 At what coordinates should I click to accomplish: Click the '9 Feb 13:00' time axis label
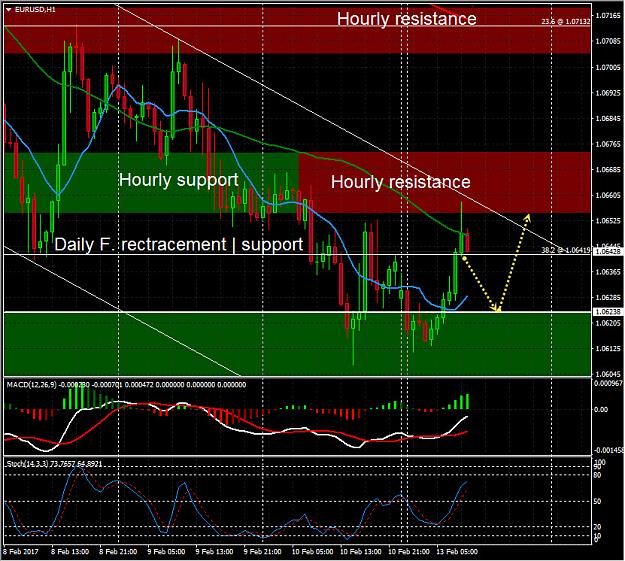[x=214, y=552]
